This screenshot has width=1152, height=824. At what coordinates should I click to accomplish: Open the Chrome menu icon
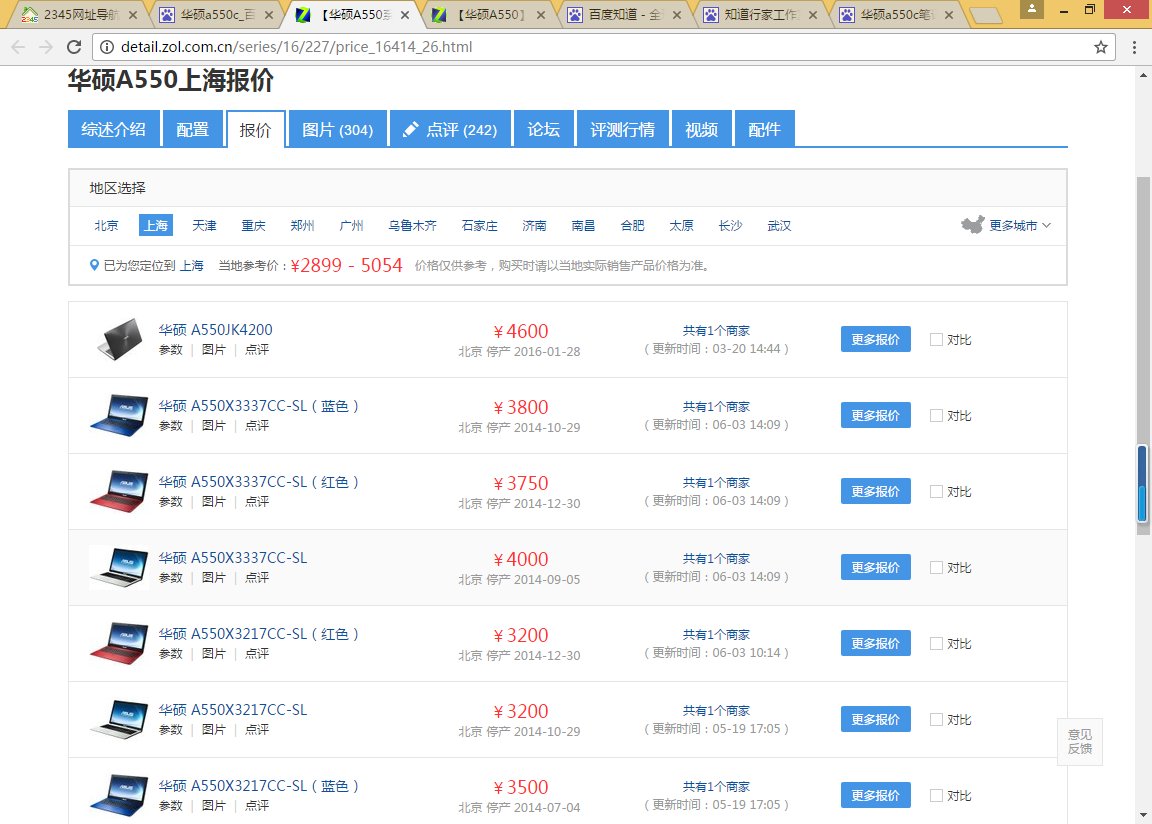pyautogui.click(x=1132, y=47)
